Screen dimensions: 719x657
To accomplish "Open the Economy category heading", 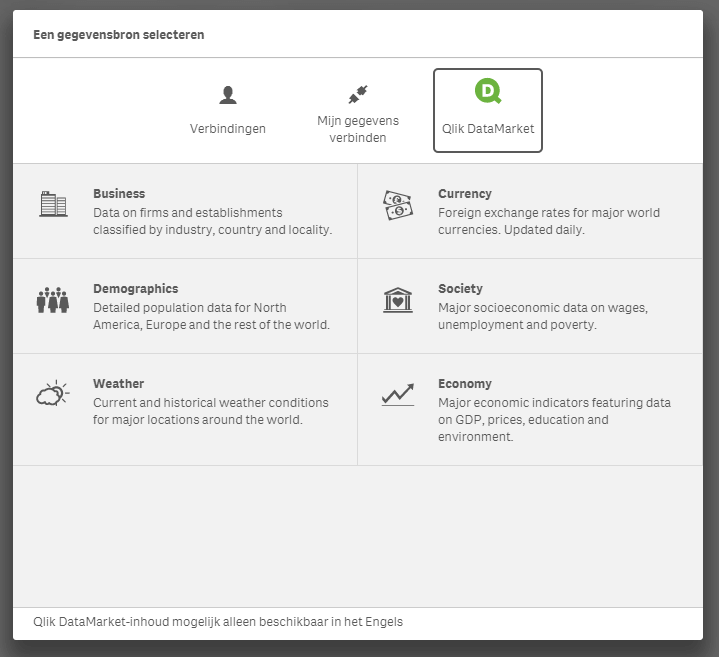I will point(465,383).
